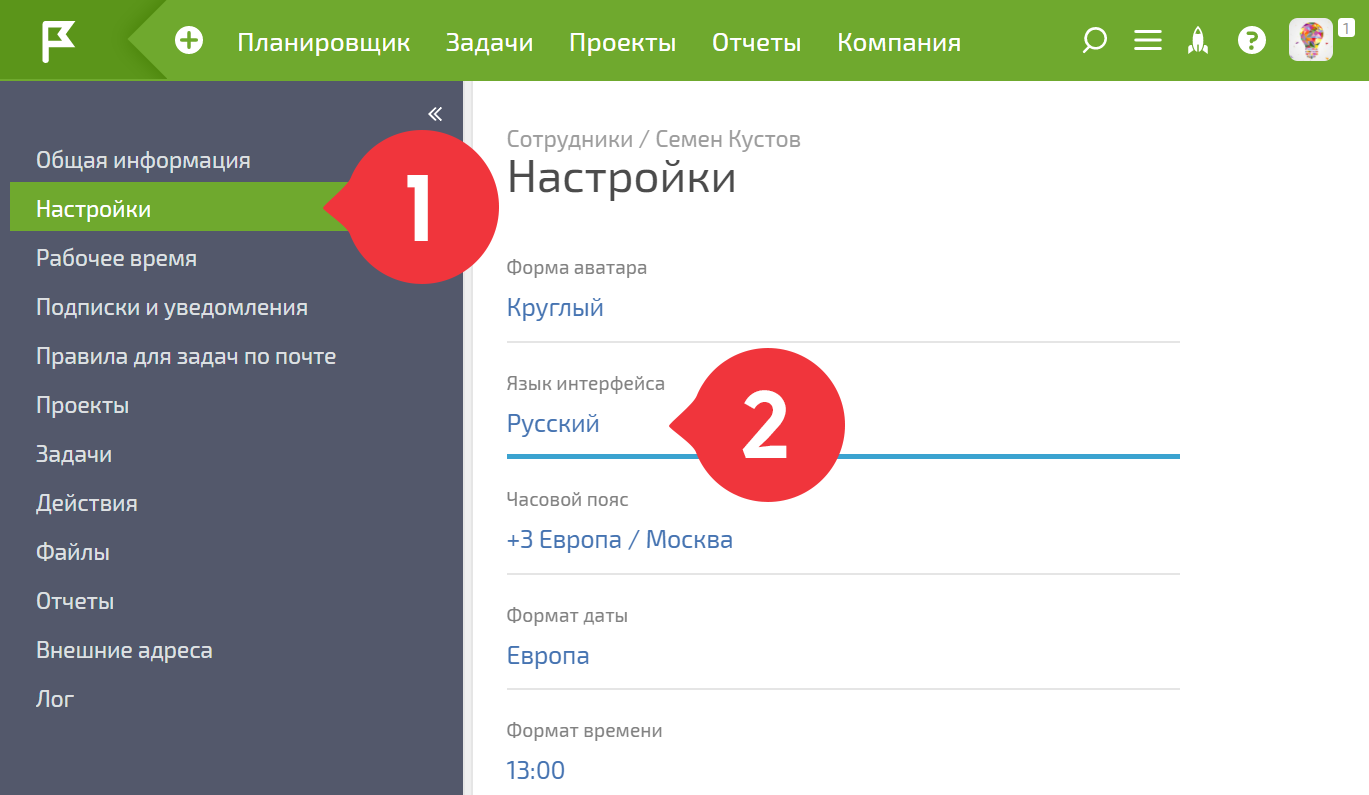The height and width of the screenshot is (795, 1369).
Task: Open Внешние адреса in the sidebar
Action: pyautogui.click(x=124, y=650)
